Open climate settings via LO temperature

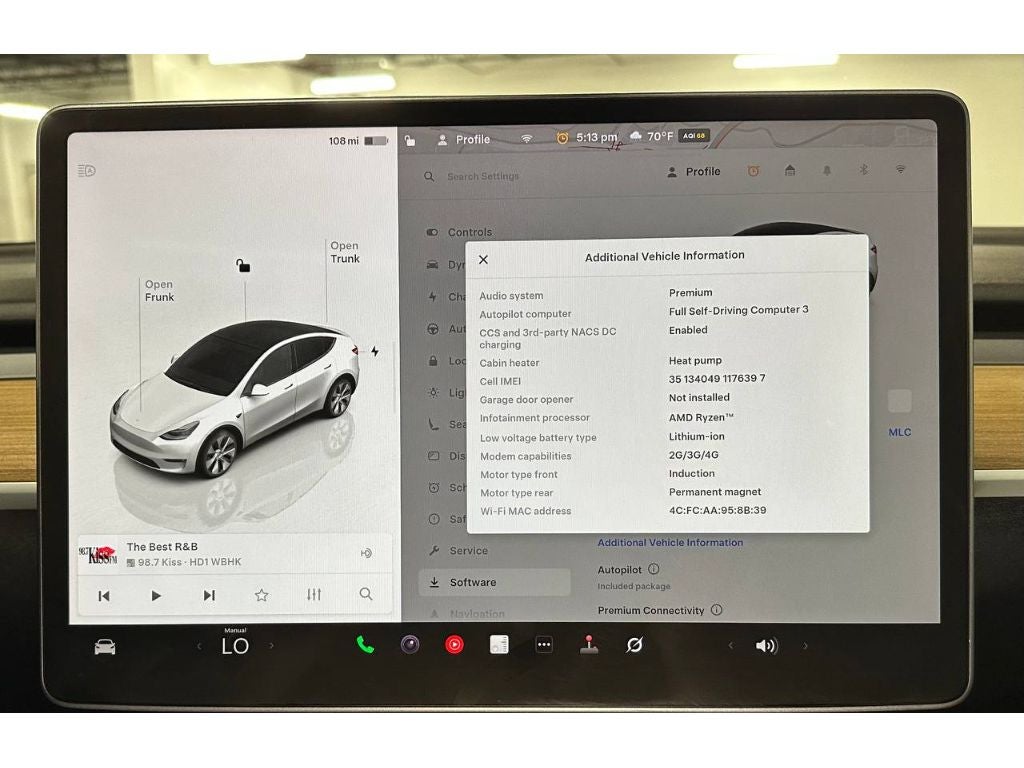(x=235, y=646)
